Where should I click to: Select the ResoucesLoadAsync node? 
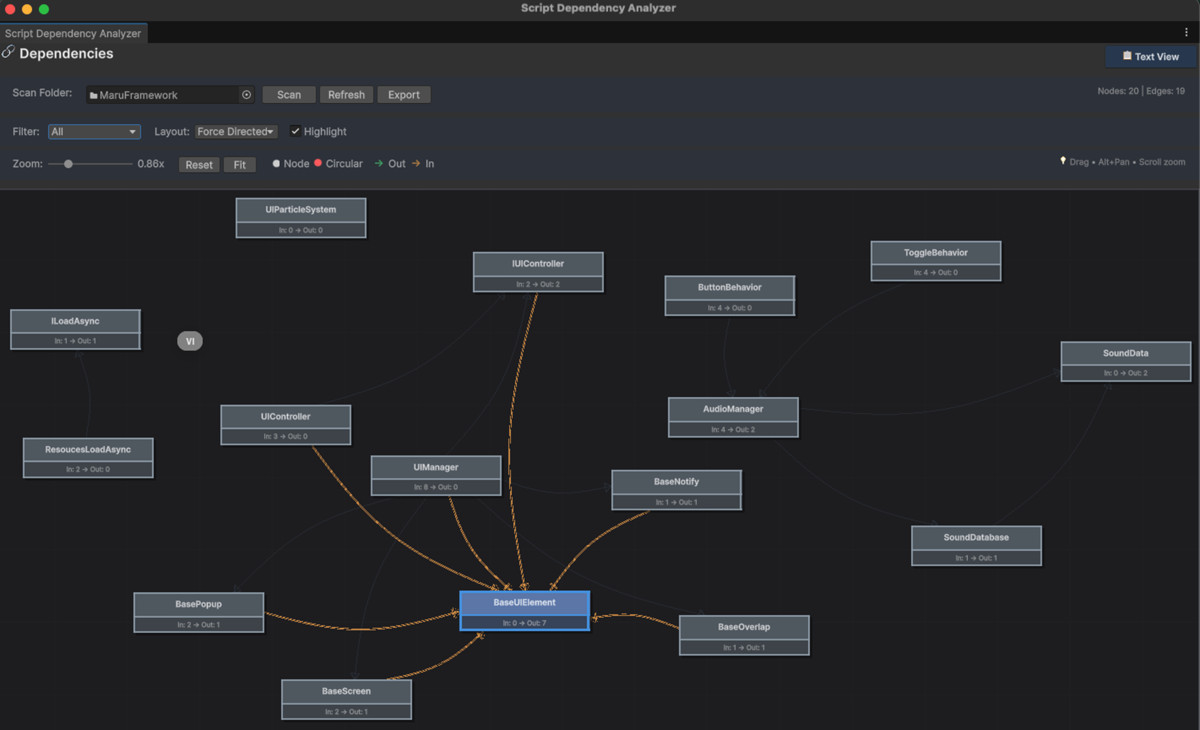tap(88, 457)
